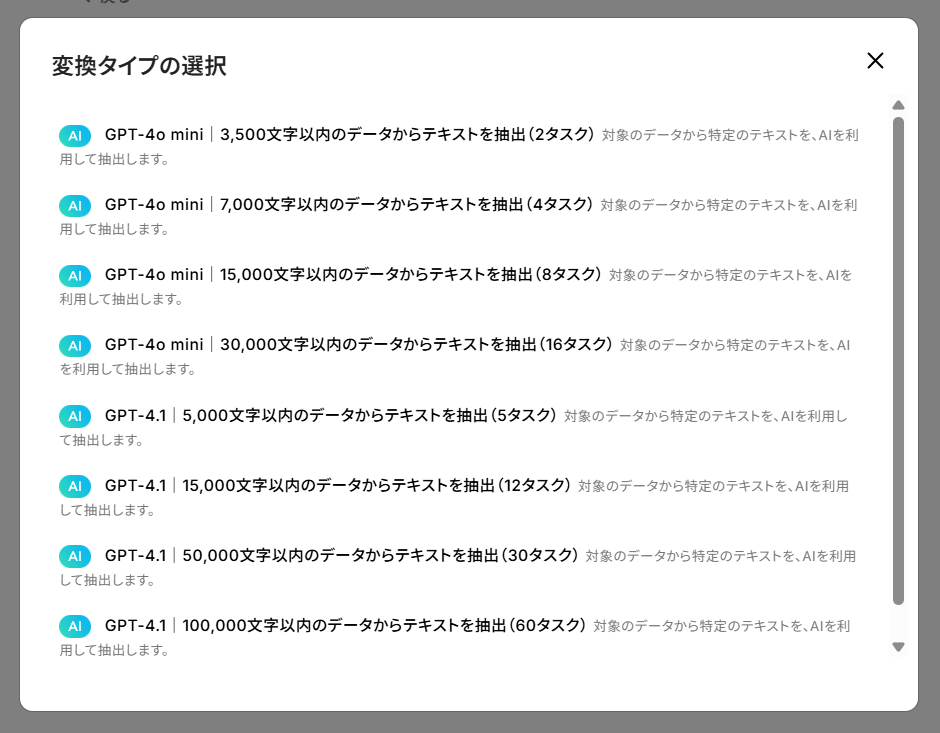Viewport: 940px width, 733px height.
Task: Select GPT-4o mini 3,500文字以内 option (2タスク)
Action: (x=459, y=146)
